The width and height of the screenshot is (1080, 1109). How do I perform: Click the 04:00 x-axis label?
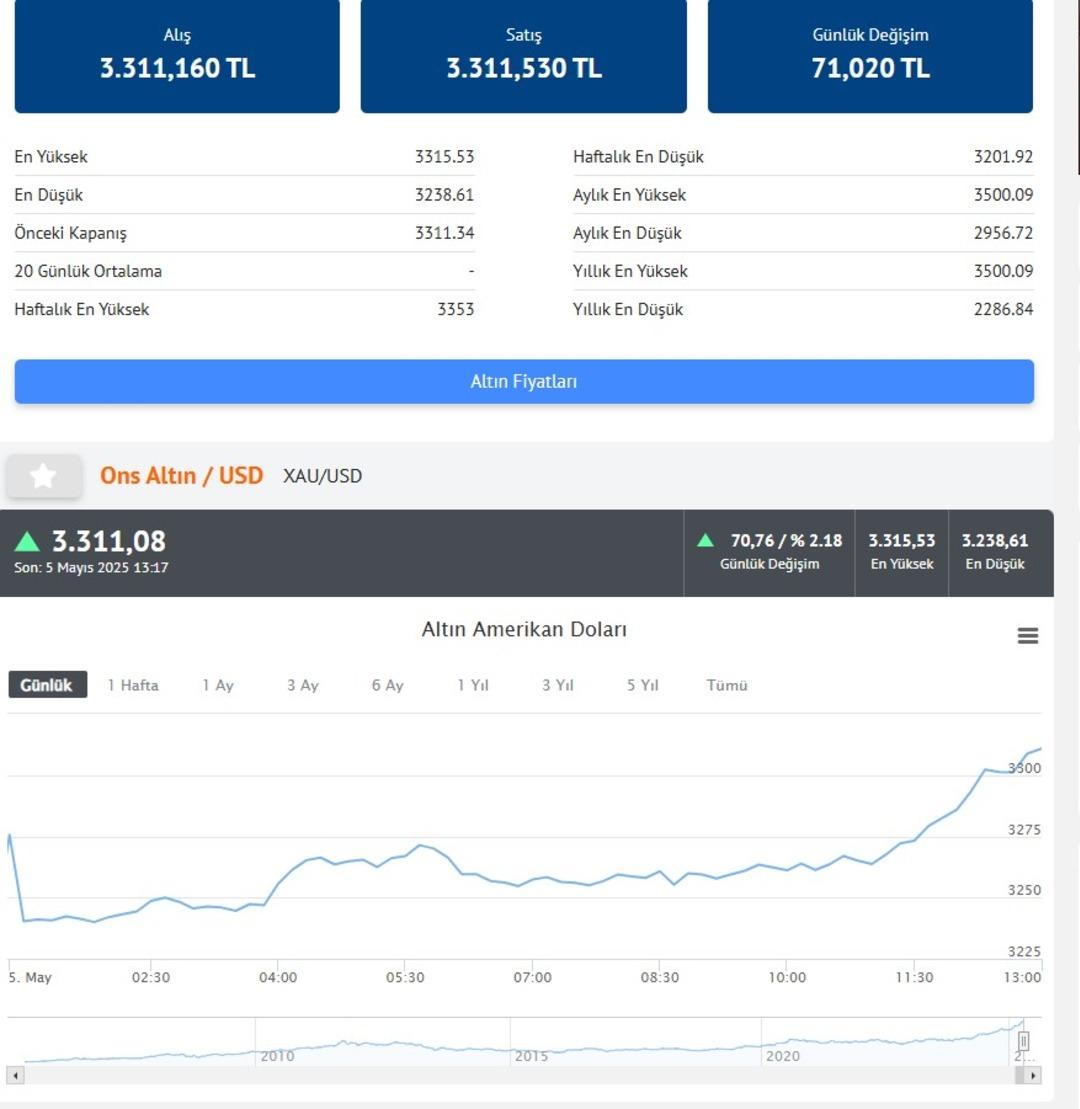coord(278,977)
